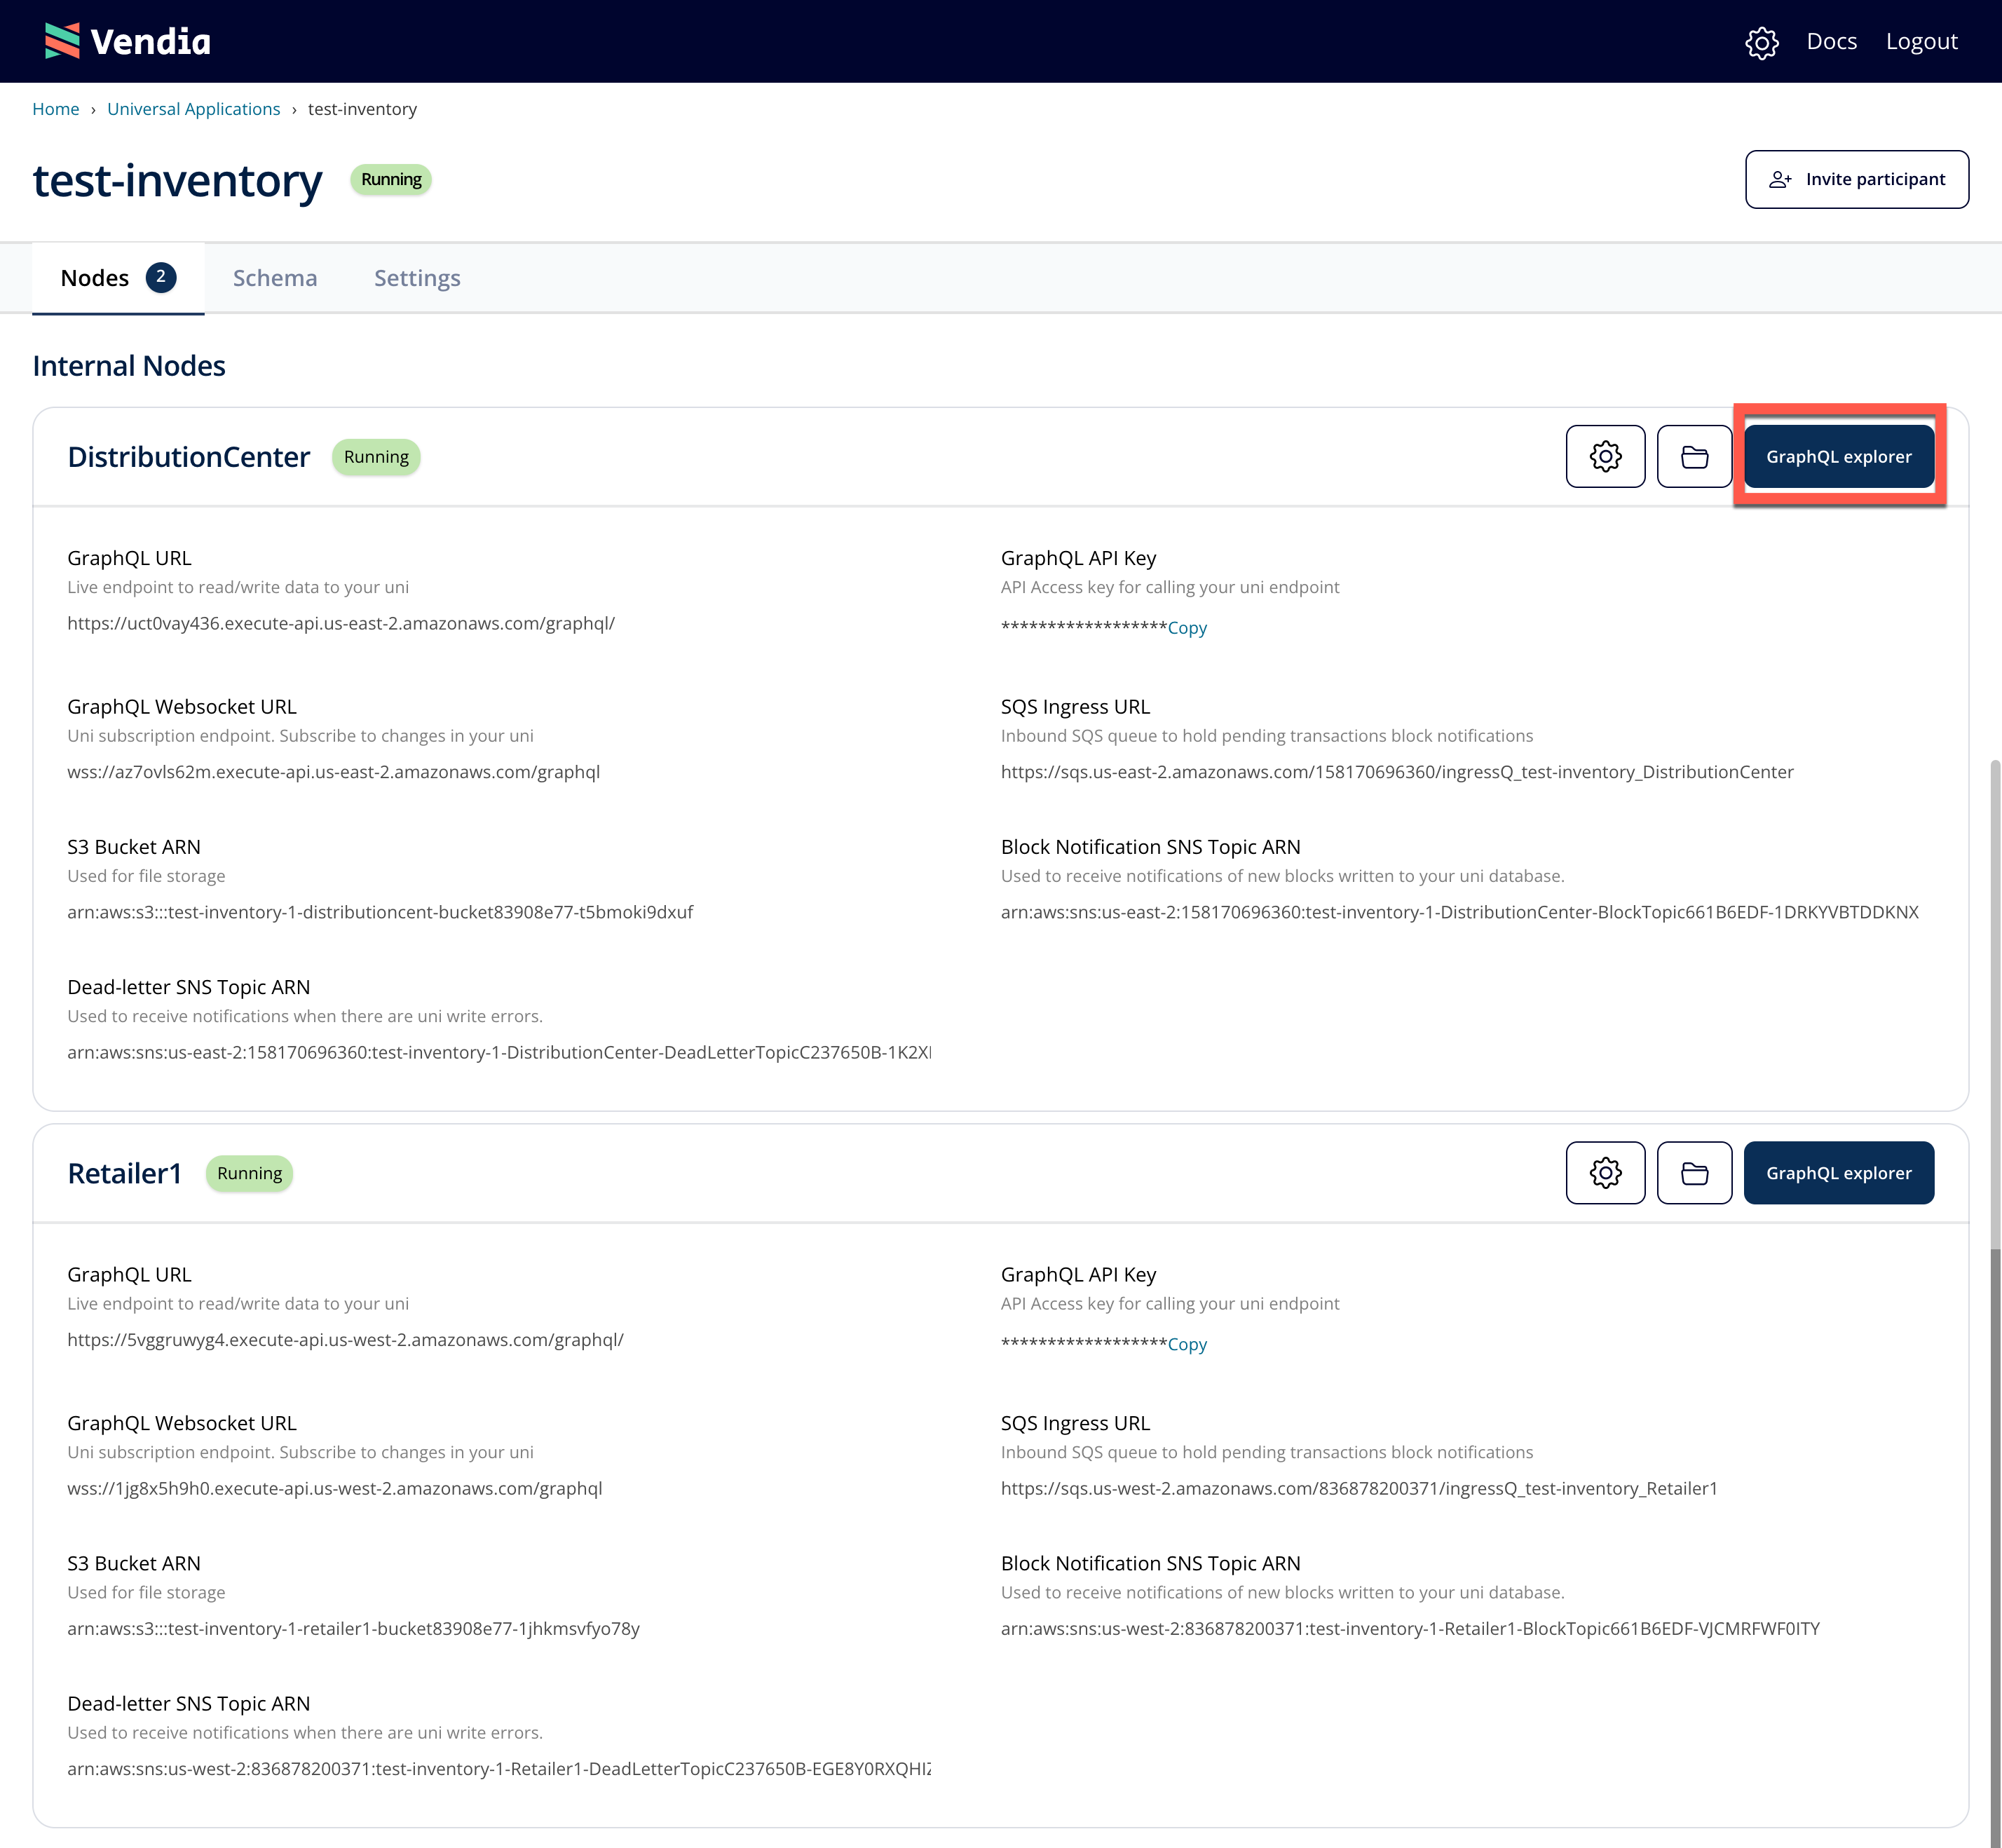Click Logout in the header
The width and height of the screenshot is (2002, 1848).
pyautogui.click(x=1921, y=41)
